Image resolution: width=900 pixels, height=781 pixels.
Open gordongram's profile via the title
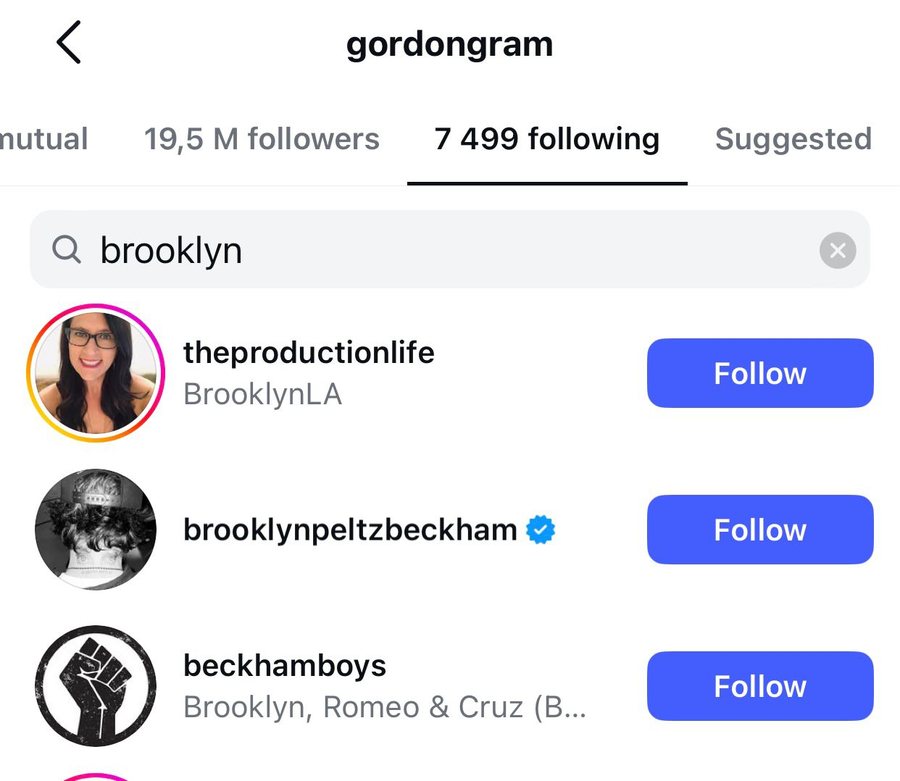pyautogui.click(x=449, y=44)
